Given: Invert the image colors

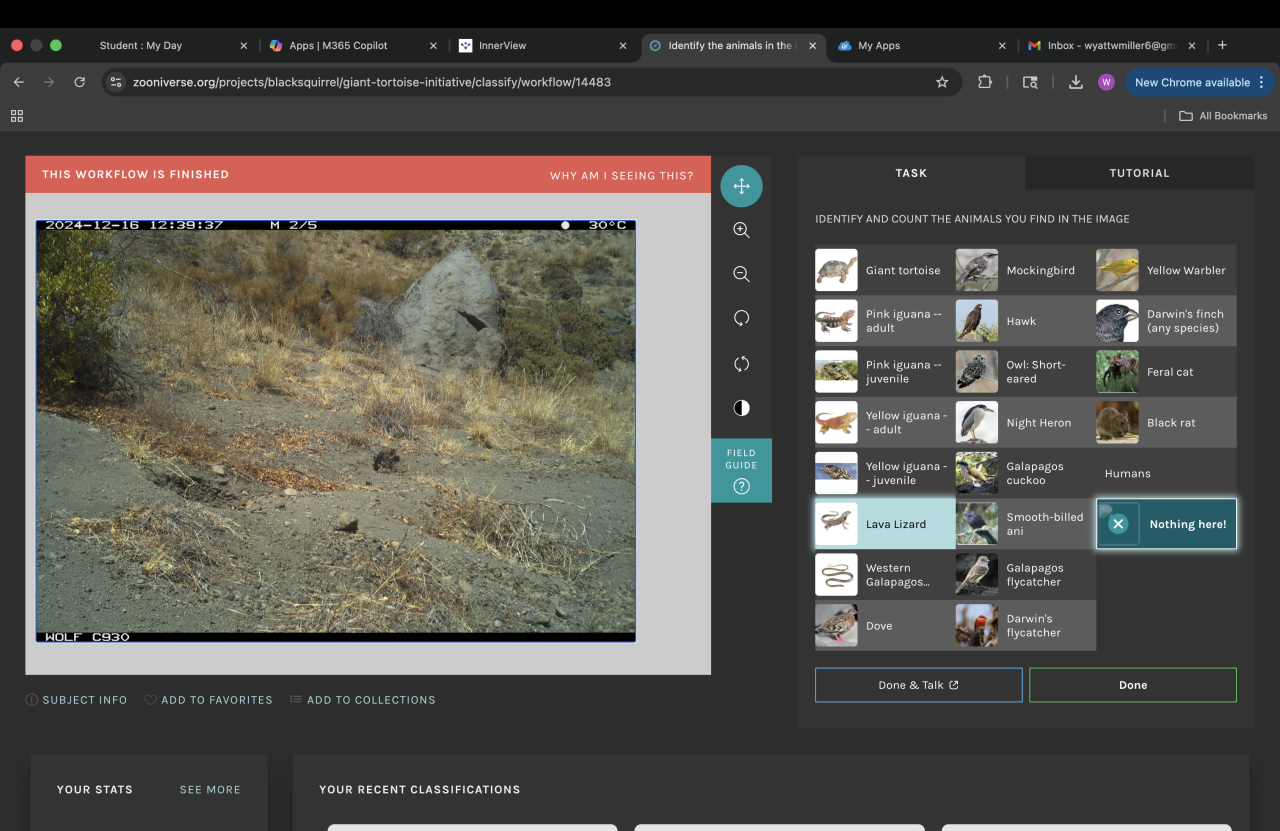Looking at the screenshot, I should (741, 408).
